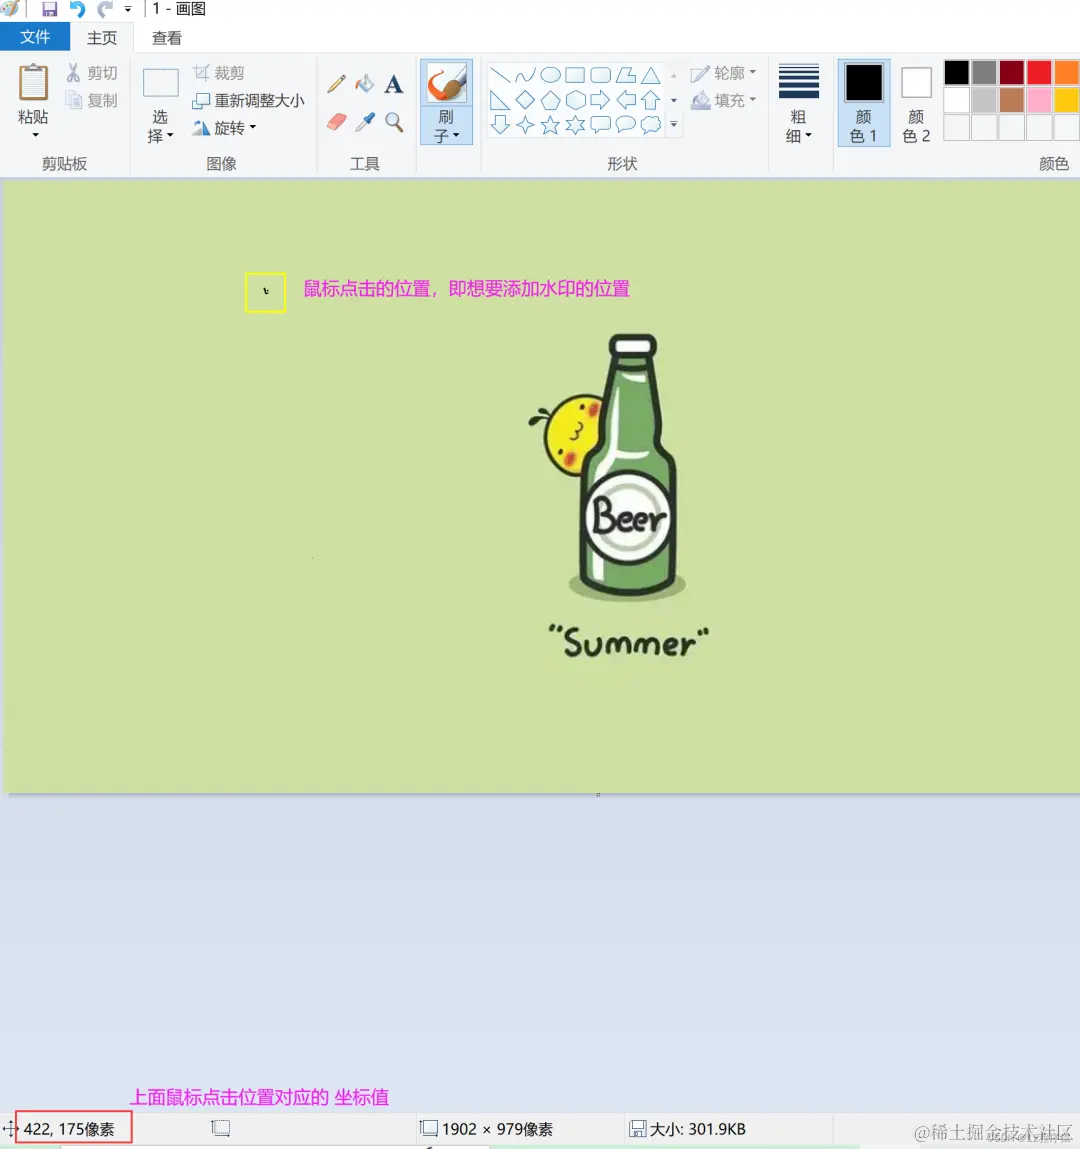Click the Brushes 刷子 tool icon
The image size is (1080, 1149).
(446, 83)
